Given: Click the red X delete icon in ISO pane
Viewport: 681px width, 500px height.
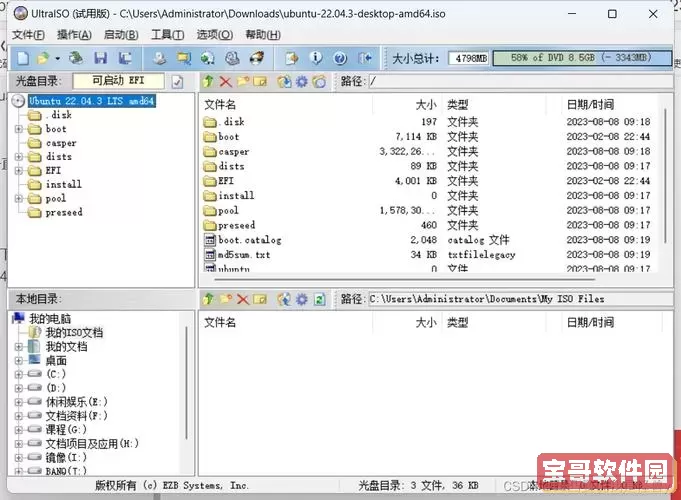Looking at the screenshot, I should click(x=225, y=81).
